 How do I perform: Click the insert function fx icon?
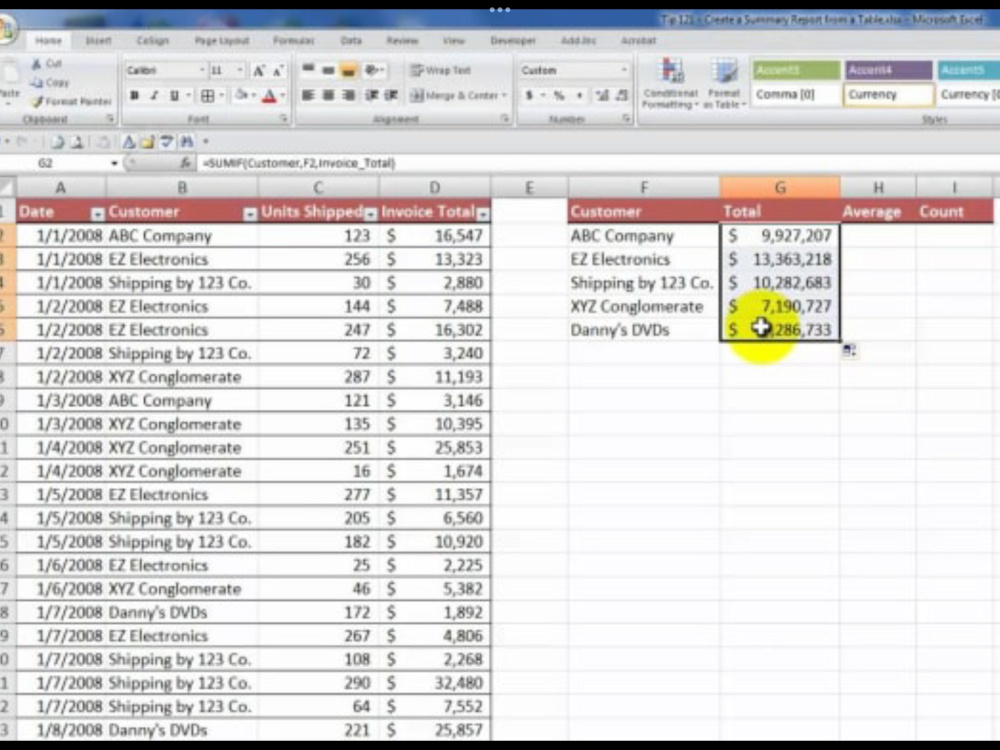pos(186,163)
